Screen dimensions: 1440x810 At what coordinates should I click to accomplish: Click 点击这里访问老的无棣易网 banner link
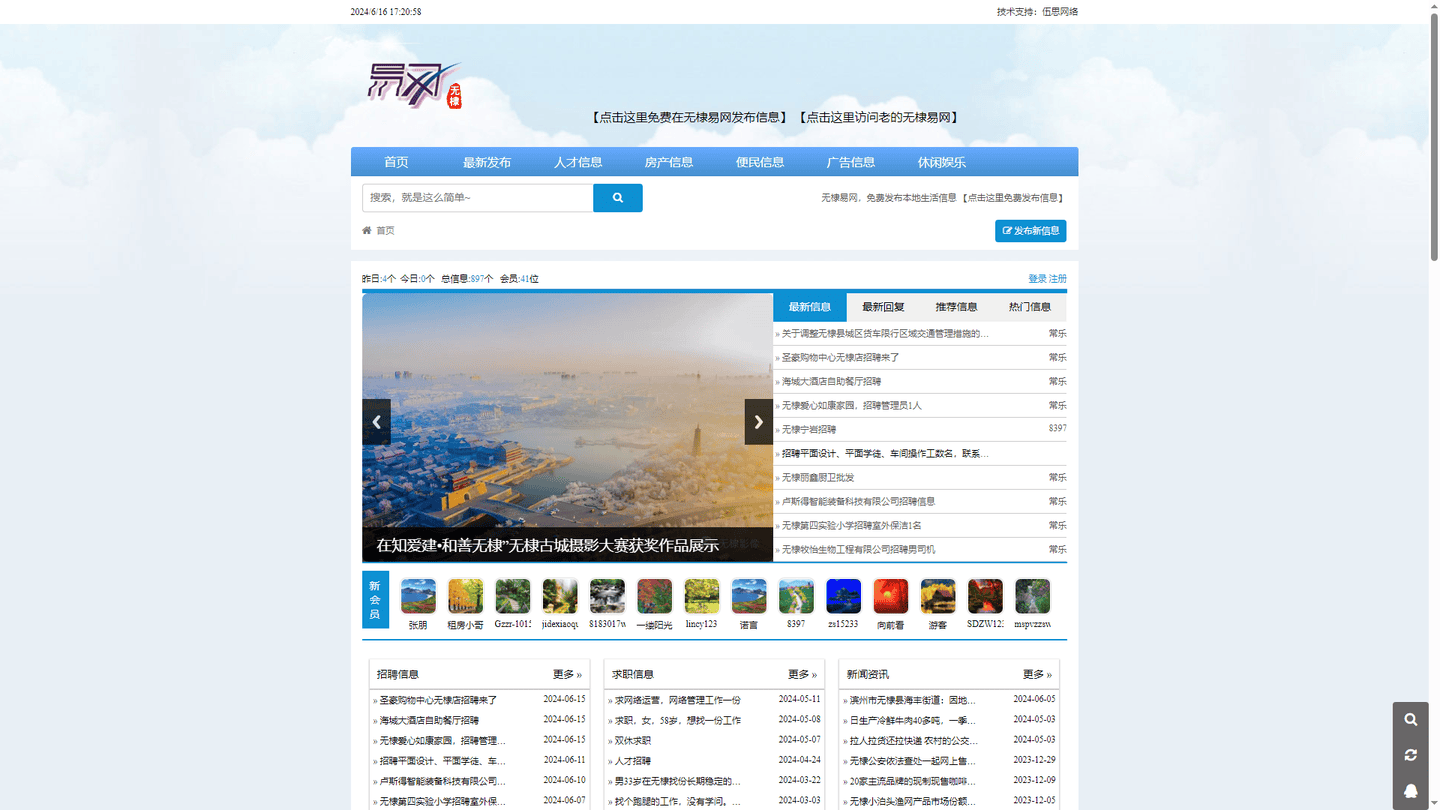[879, 117]
